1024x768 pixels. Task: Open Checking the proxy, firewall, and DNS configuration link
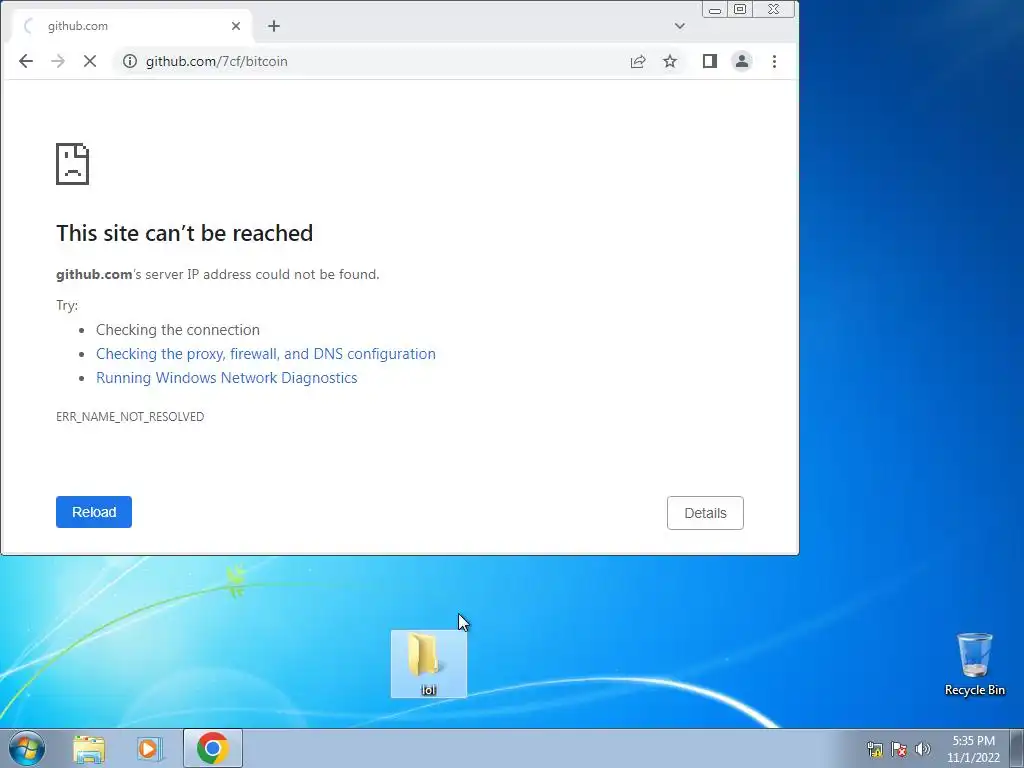coord(266,354)
